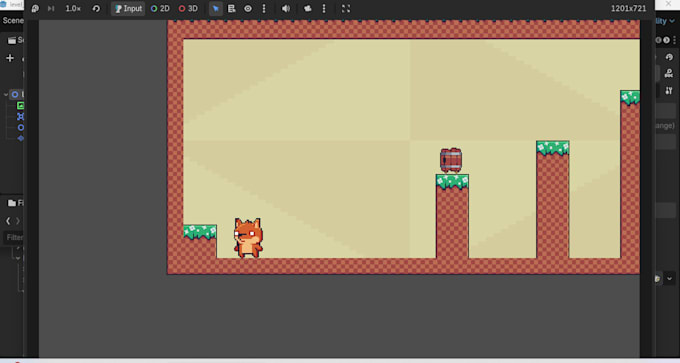Click the suspend embedded game icon
The image size is (680, 363).
click(x=35, y=9)
